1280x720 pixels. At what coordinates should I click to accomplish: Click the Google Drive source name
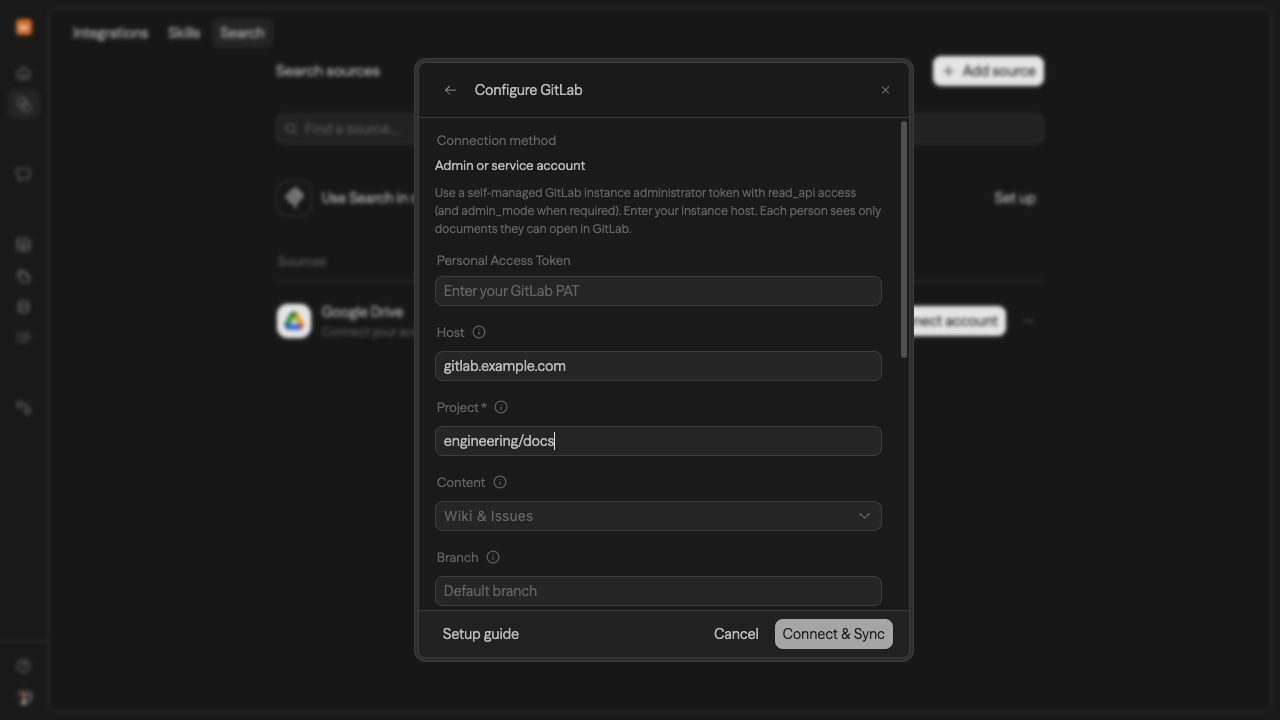tap(362, 312)
